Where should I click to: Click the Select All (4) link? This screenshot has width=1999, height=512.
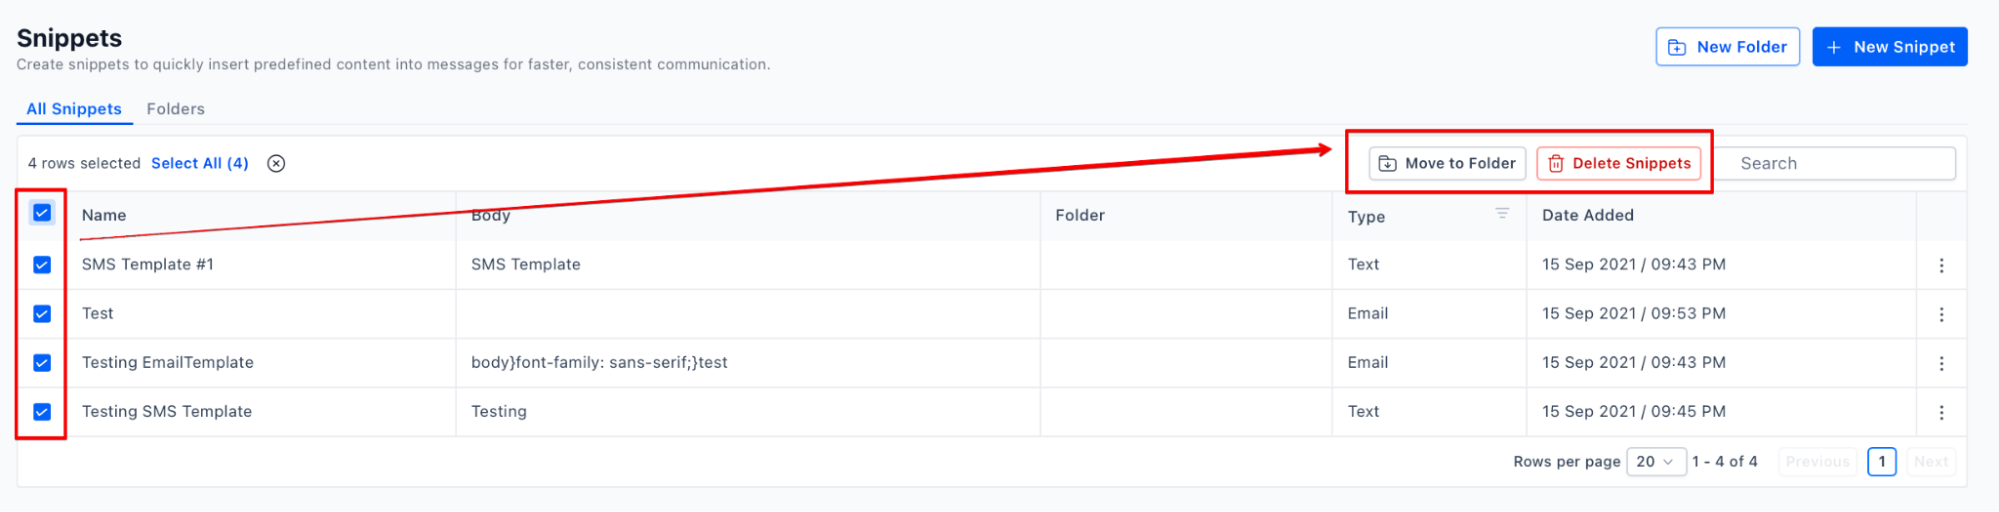tap(200, 164)
